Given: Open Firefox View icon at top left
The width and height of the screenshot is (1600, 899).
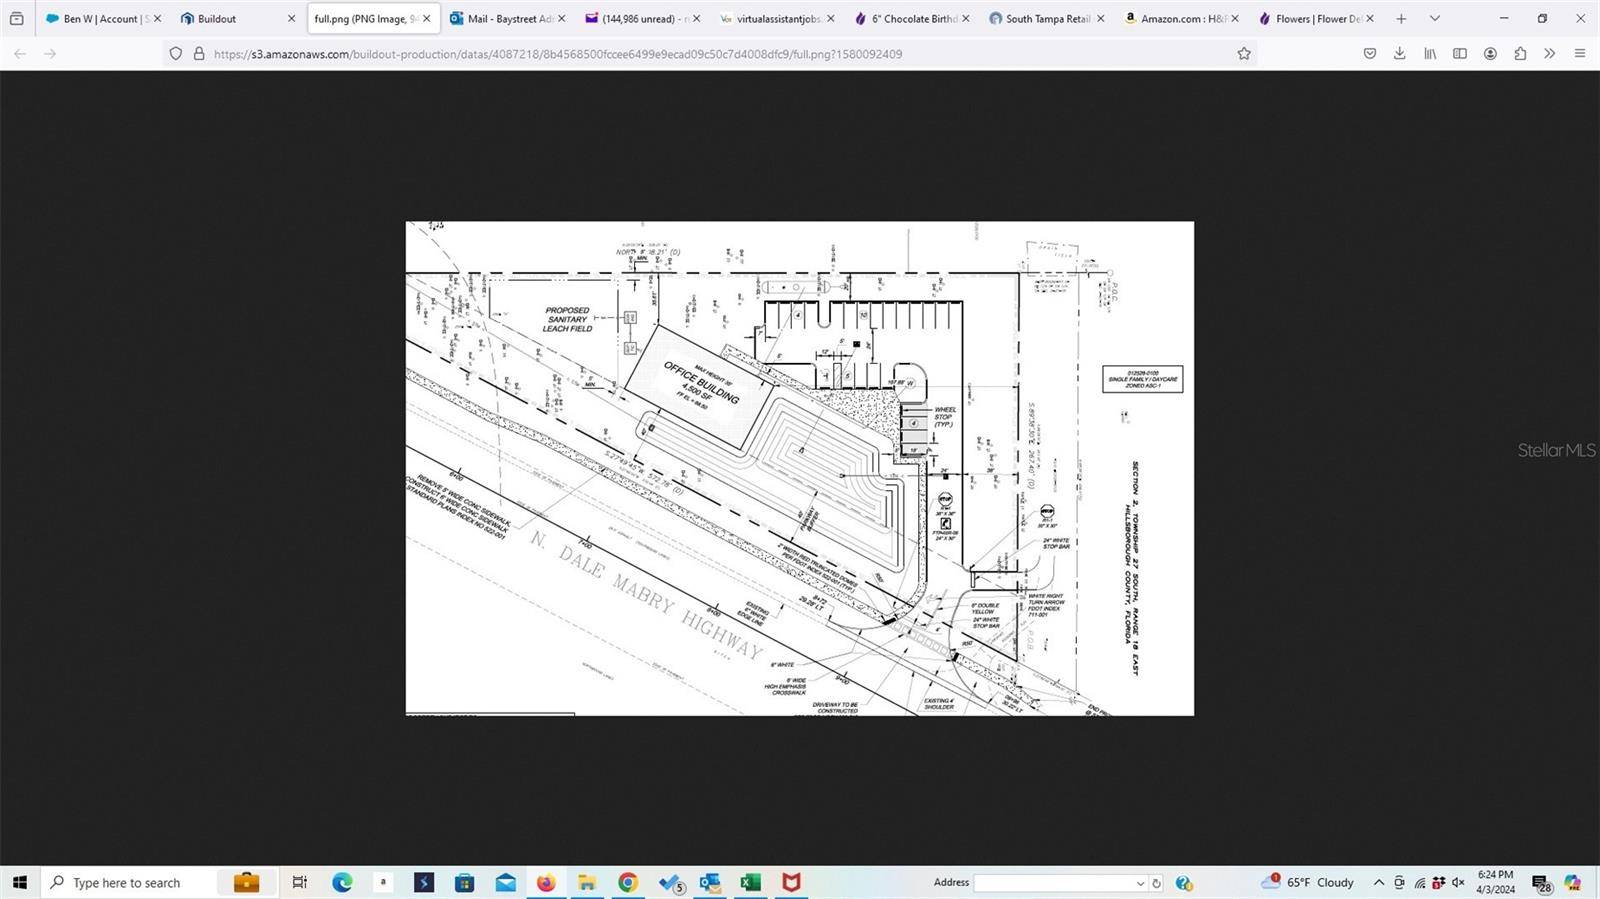Looking at the screenshot, I should pos(17,18).
